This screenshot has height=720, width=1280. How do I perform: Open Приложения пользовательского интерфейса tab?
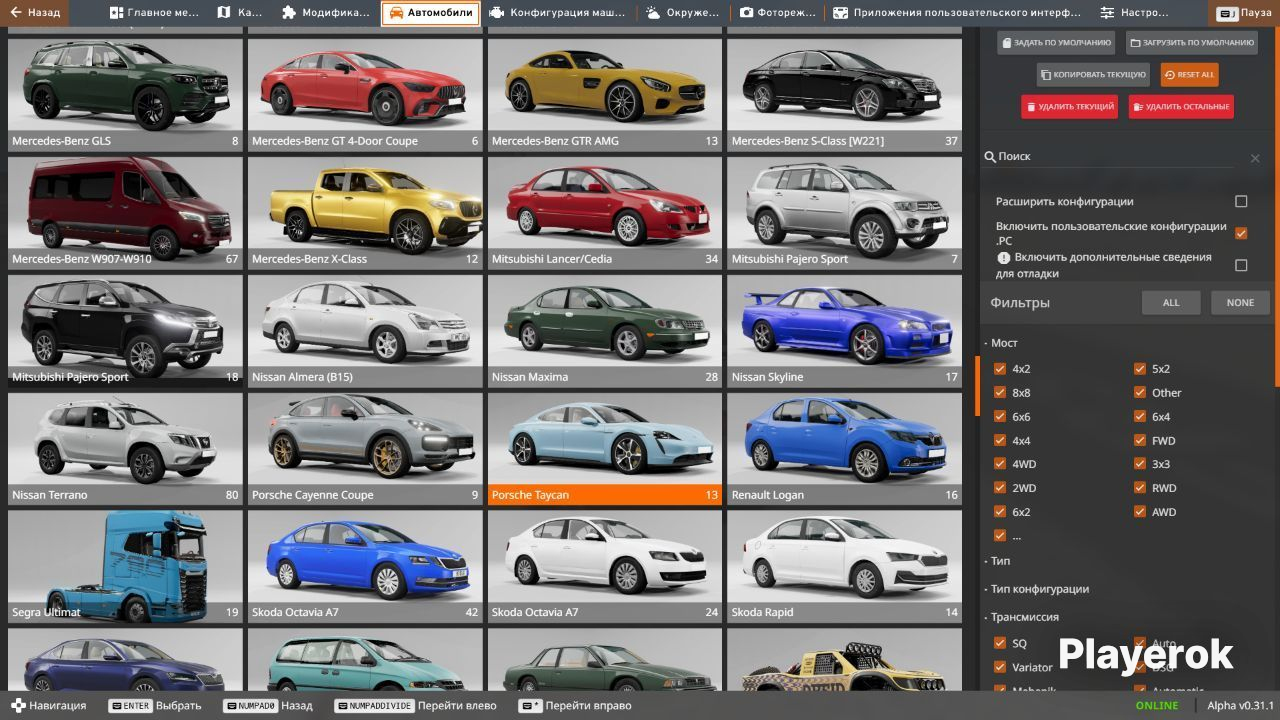[x=957, y=13]
